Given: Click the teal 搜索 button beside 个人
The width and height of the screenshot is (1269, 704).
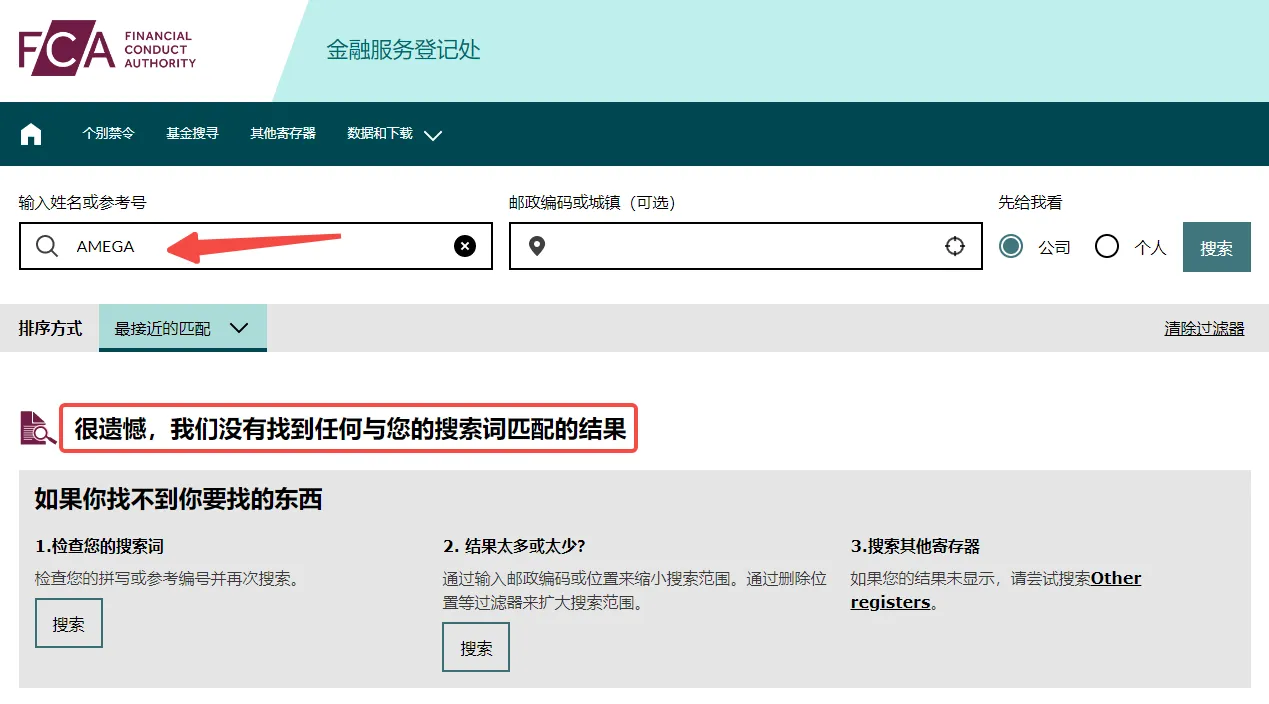Looking at the screenshot, I should point(1217,247).
